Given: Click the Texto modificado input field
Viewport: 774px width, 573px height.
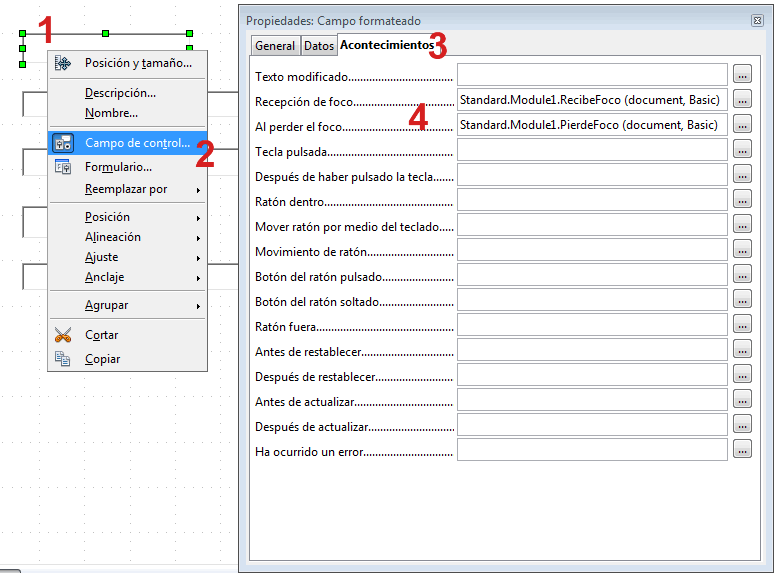Looking at the screenshot, I should click(592, 75).
